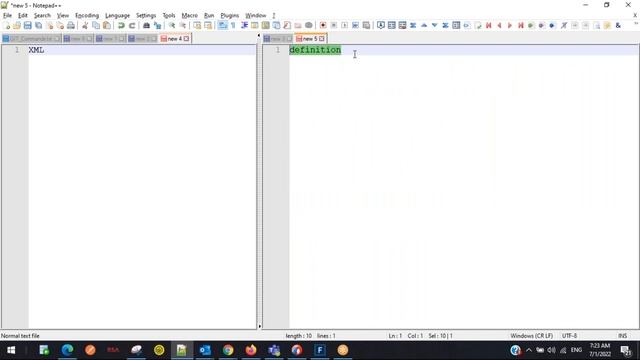The width and height of the screenshot is (640, 360).
Task: Toggle the Word wrap toolbar icon
Action: pos(222,25)
